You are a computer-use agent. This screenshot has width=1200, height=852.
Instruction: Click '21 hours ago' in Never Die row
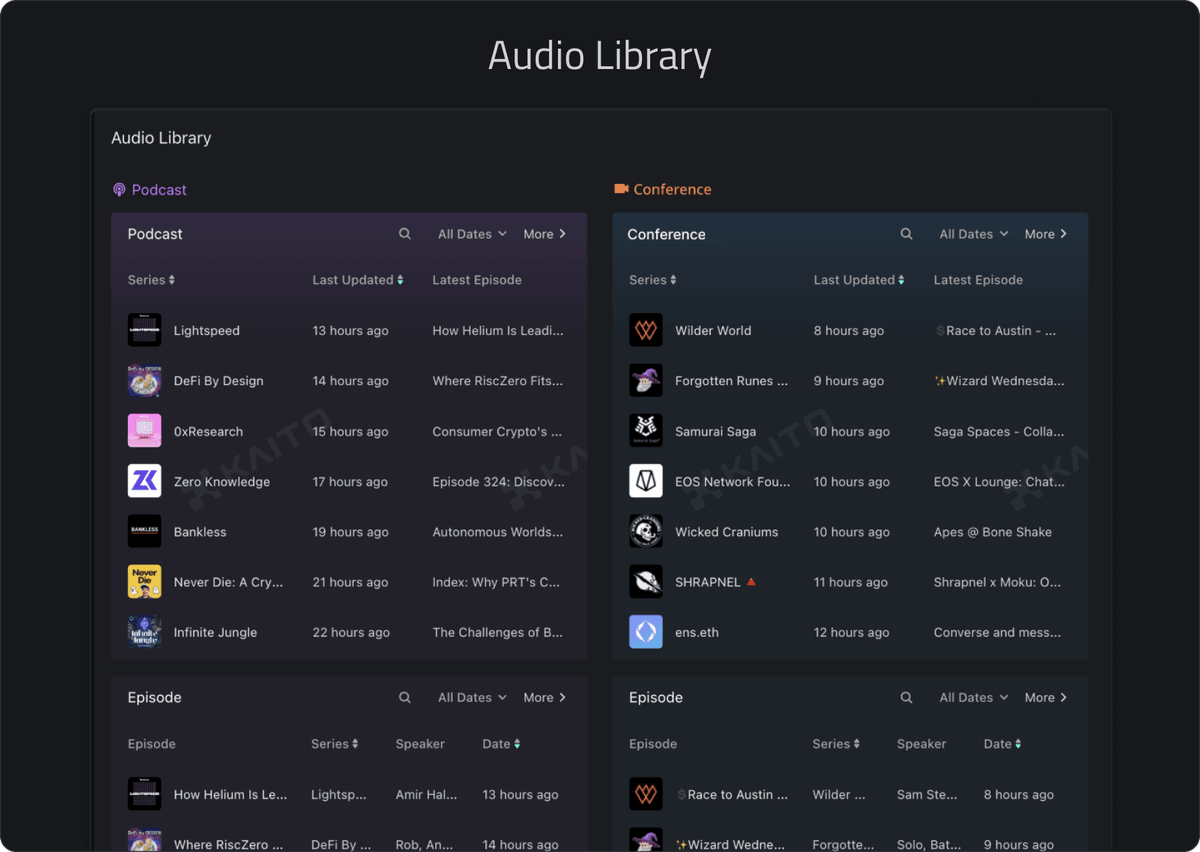point(350,583)
